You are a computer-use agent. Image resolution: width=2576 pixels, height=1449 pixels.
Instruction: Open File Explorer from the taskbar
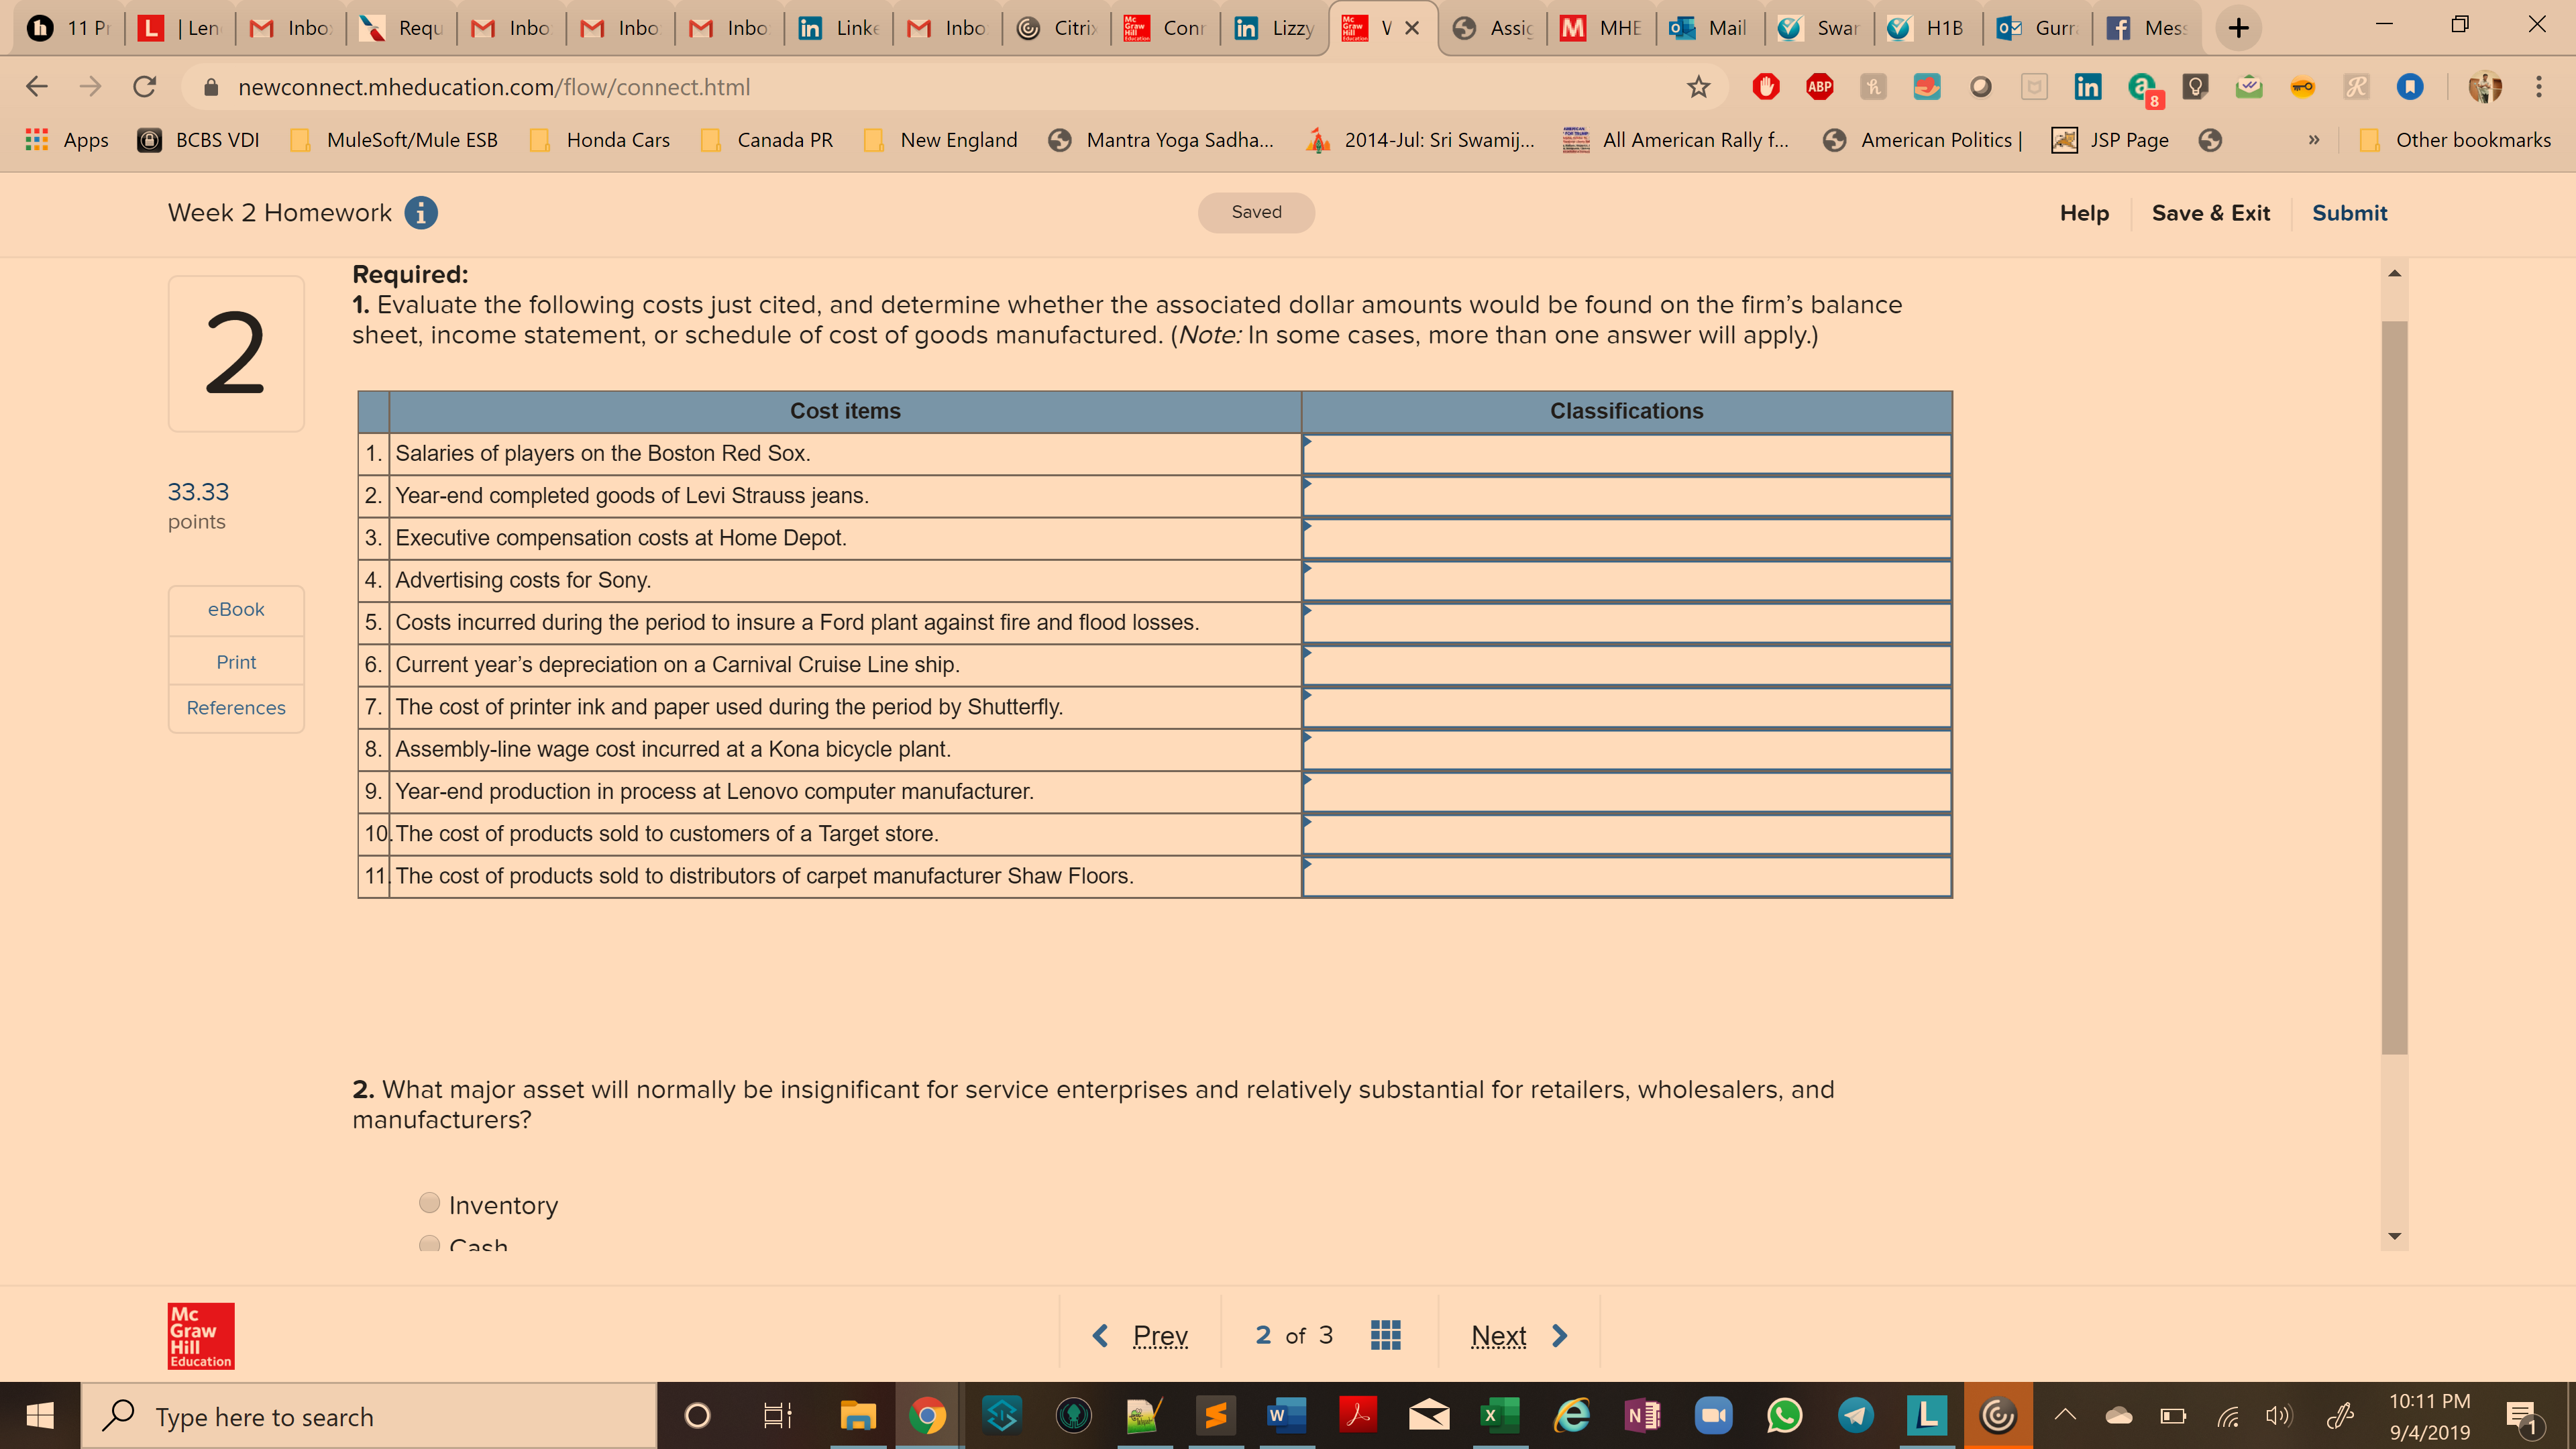coord(858,1416)
